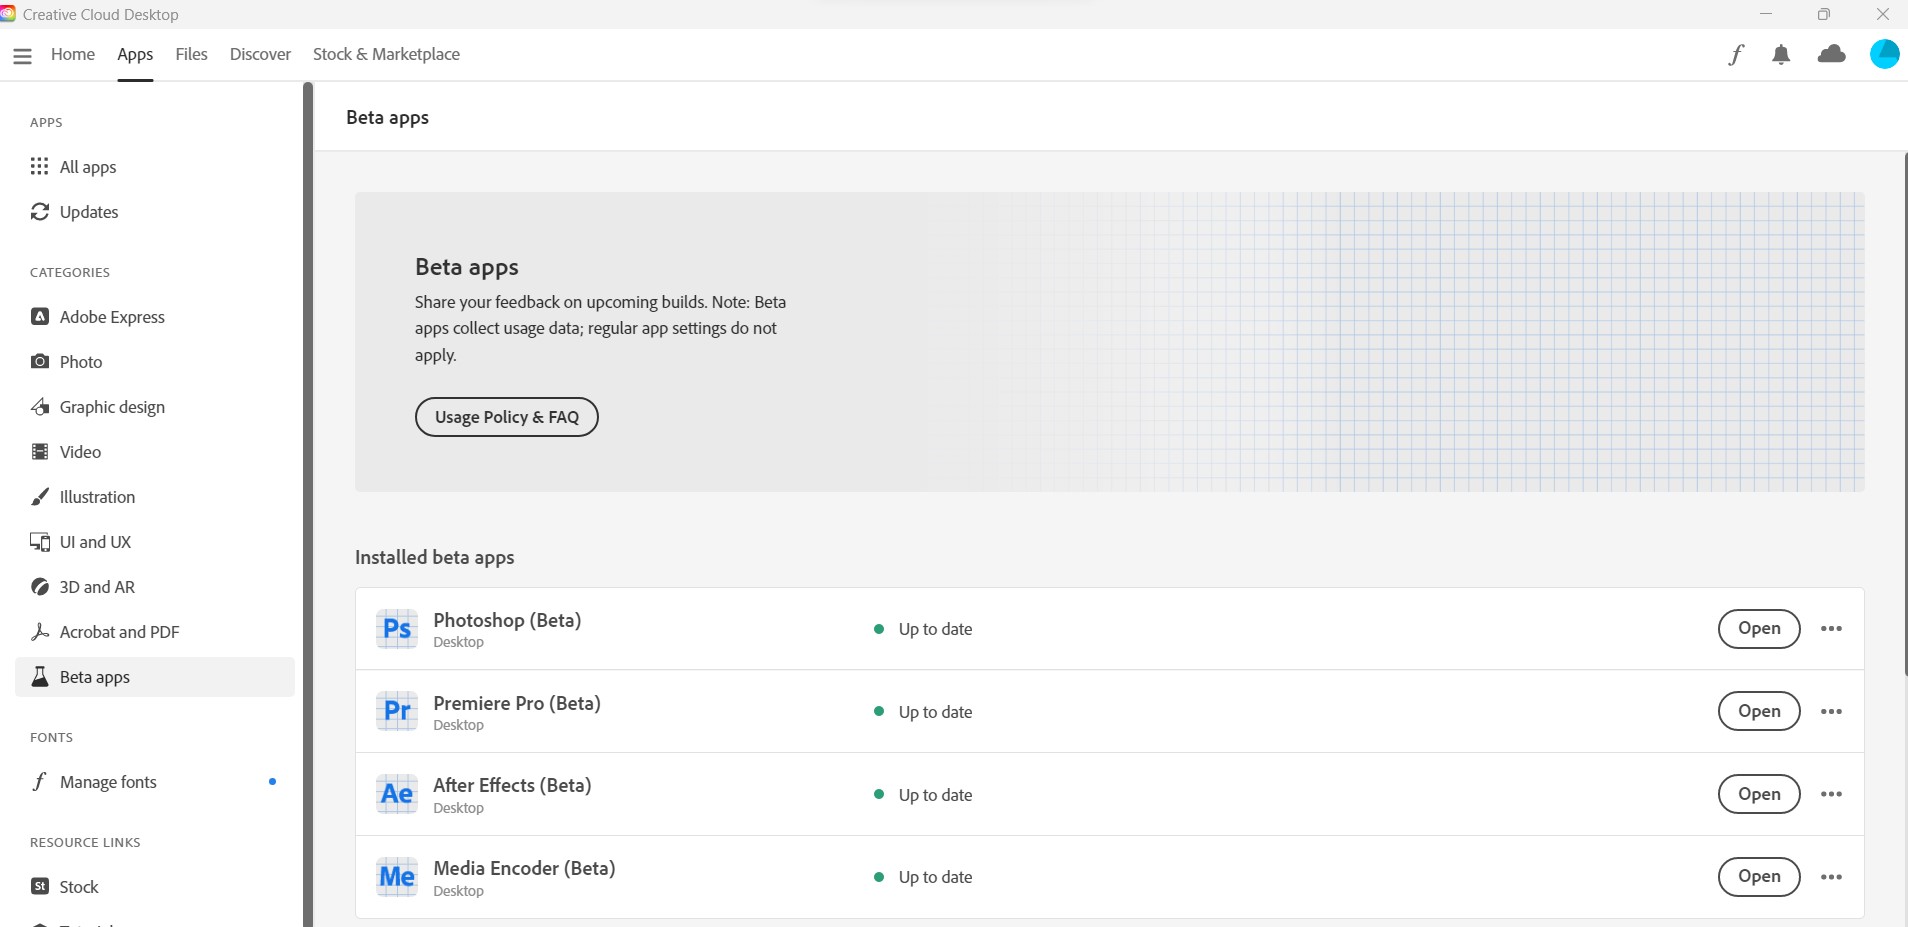Click the cloud storage icon in header
The width and height of the screenshot is (1908, 927).
(x=1832, y=54)
